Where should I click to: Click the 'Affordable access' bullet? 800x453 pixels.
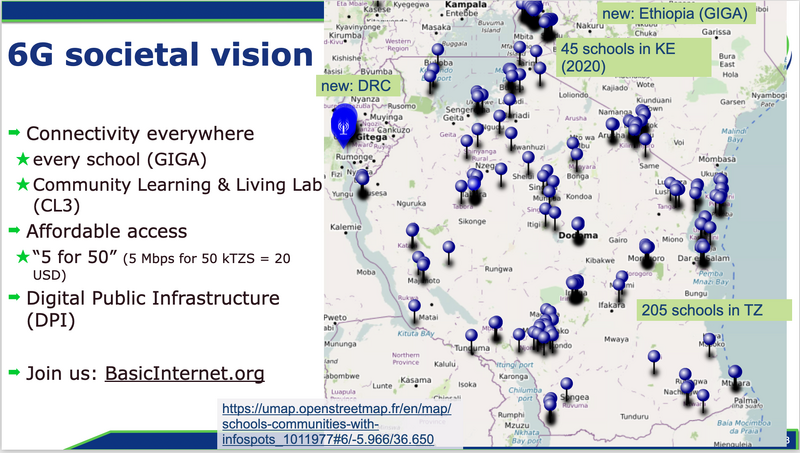tap(107, 232)
